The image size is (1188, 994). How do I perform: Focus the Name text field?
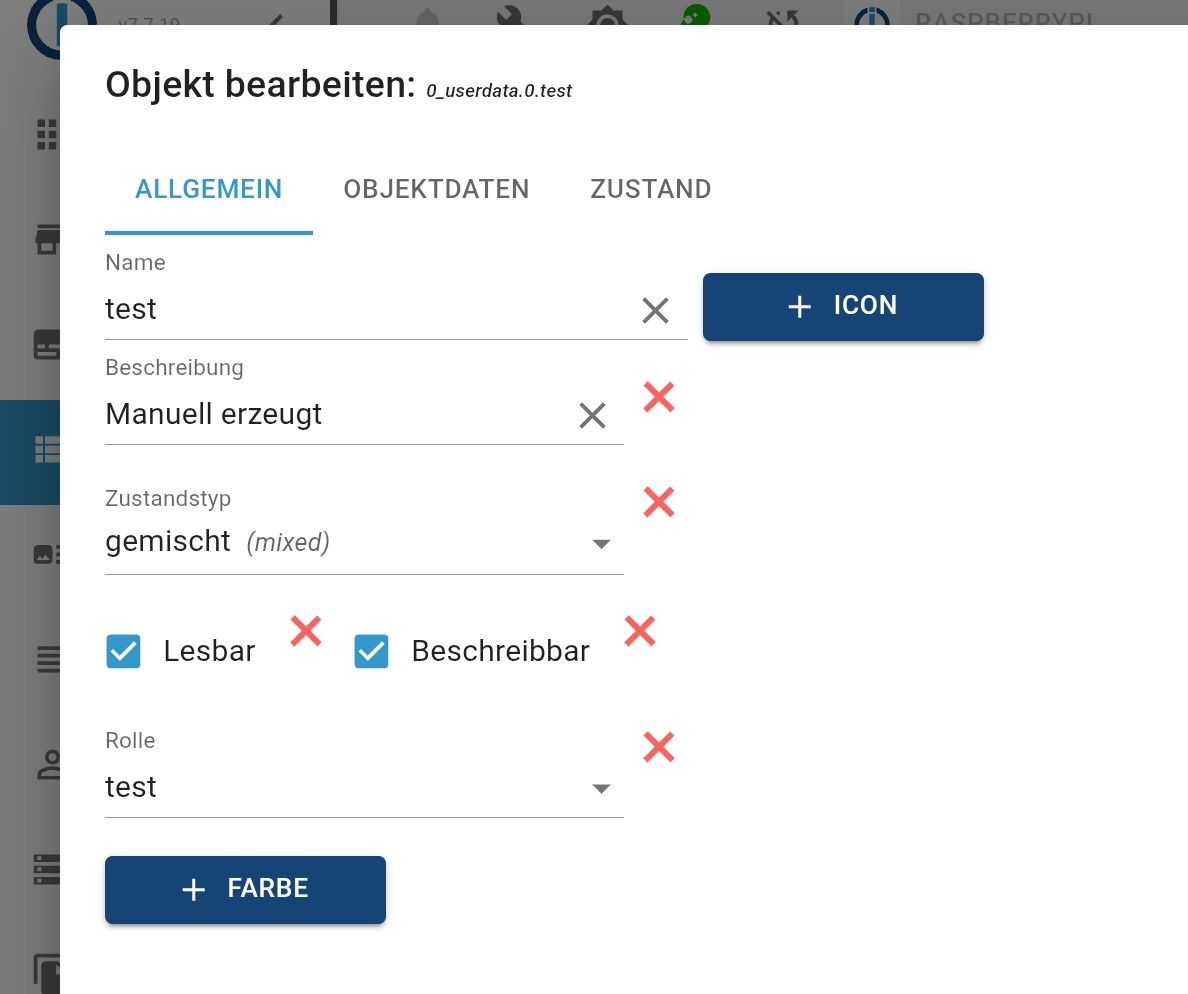pos(365,310)
